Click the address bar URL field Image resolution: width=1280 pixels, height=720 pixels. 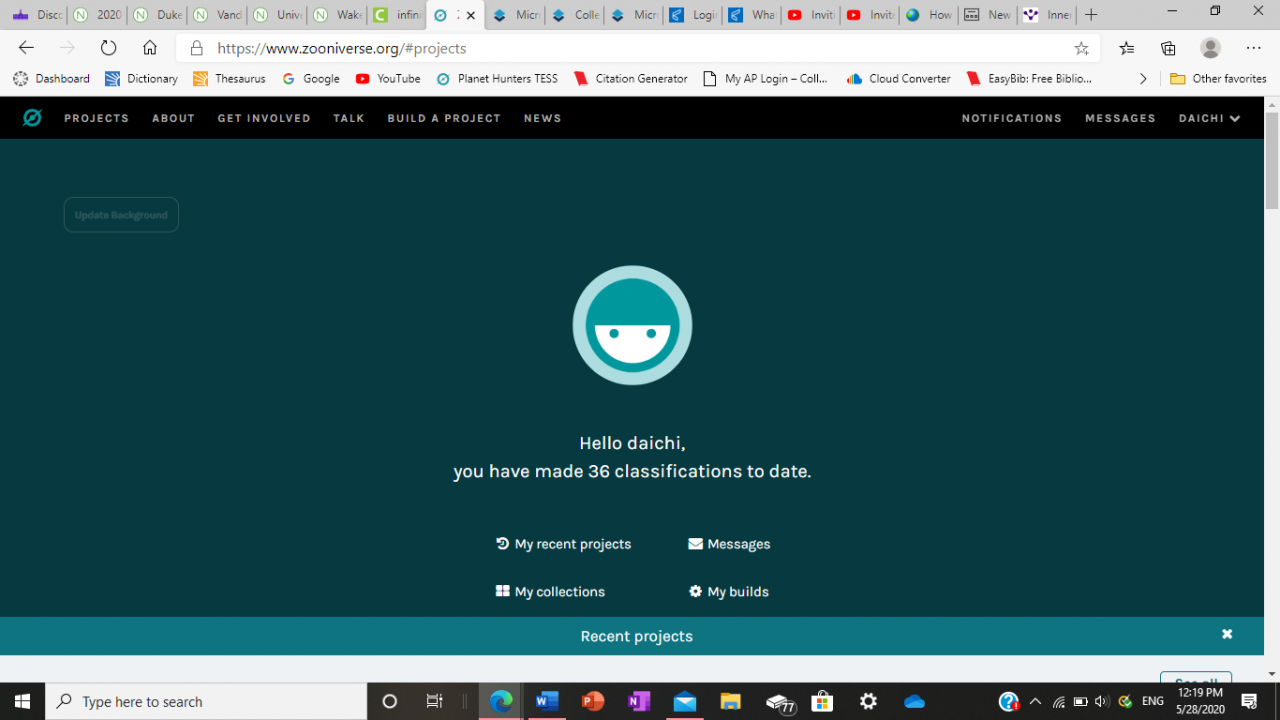pyautogui.click(x=638, y=48)
